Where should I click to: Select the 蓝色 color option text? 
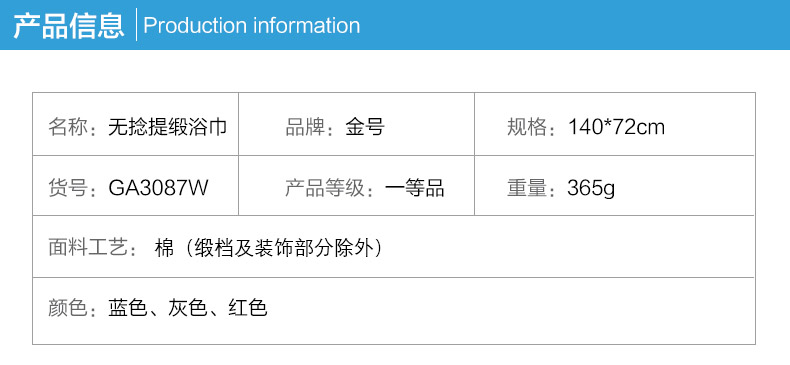point(127,308)
